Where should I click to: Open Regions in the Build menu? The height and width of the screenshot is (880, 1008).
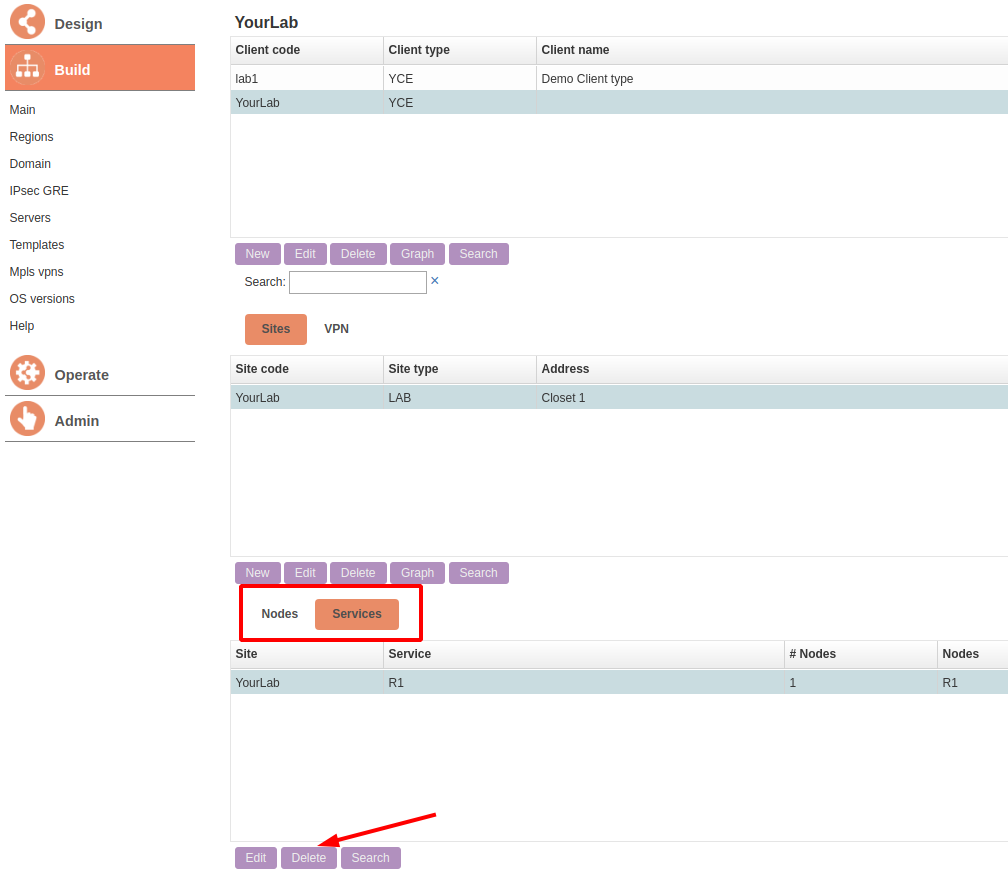[32, 137]
